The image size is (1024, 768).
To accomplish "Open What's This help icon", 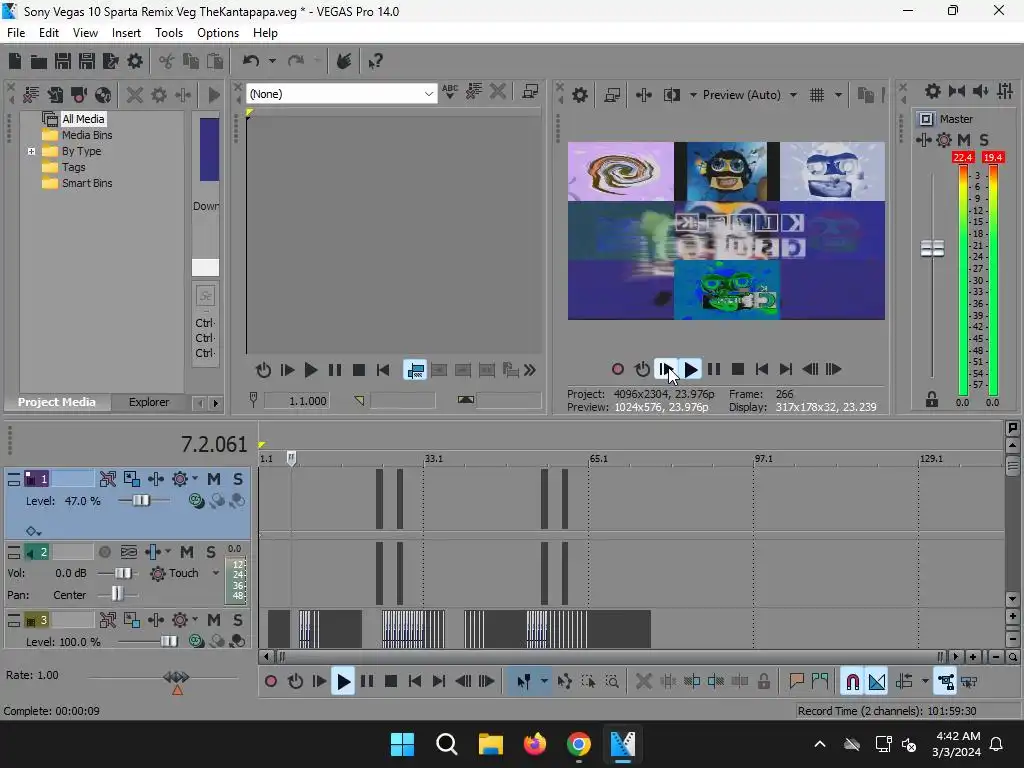I will tap(375, 61).
